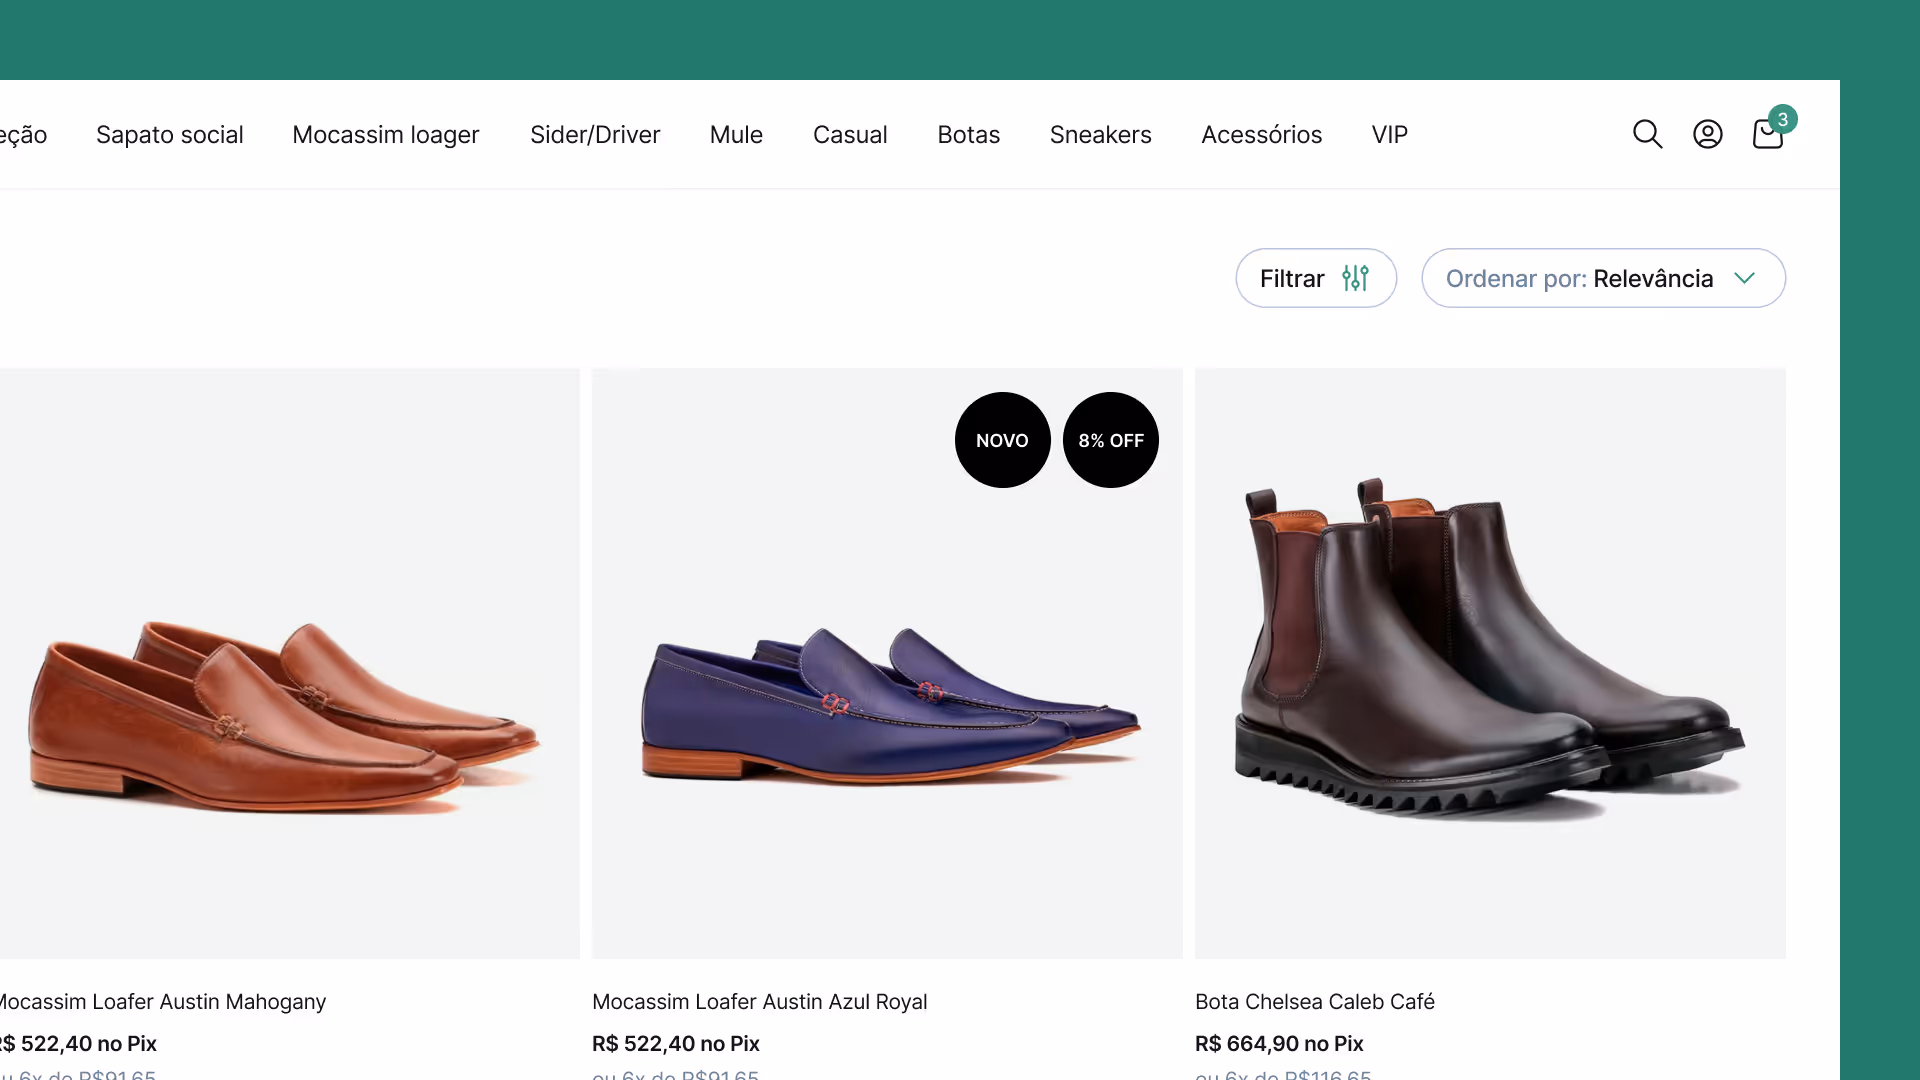This screenshot has height=1080, width=1920.
Task: Open the user account icon
Action: [x=1707, y=134]
